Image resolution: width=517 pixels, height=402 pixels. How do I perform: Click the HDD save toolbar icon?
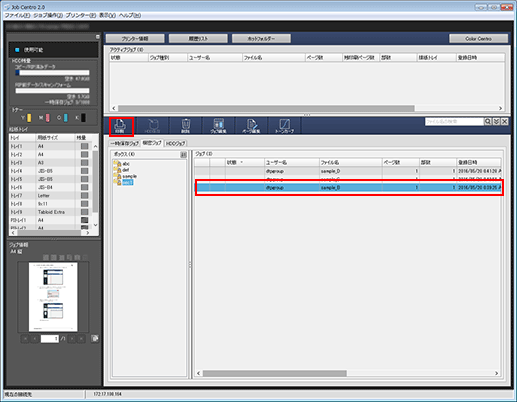point(152,126)
